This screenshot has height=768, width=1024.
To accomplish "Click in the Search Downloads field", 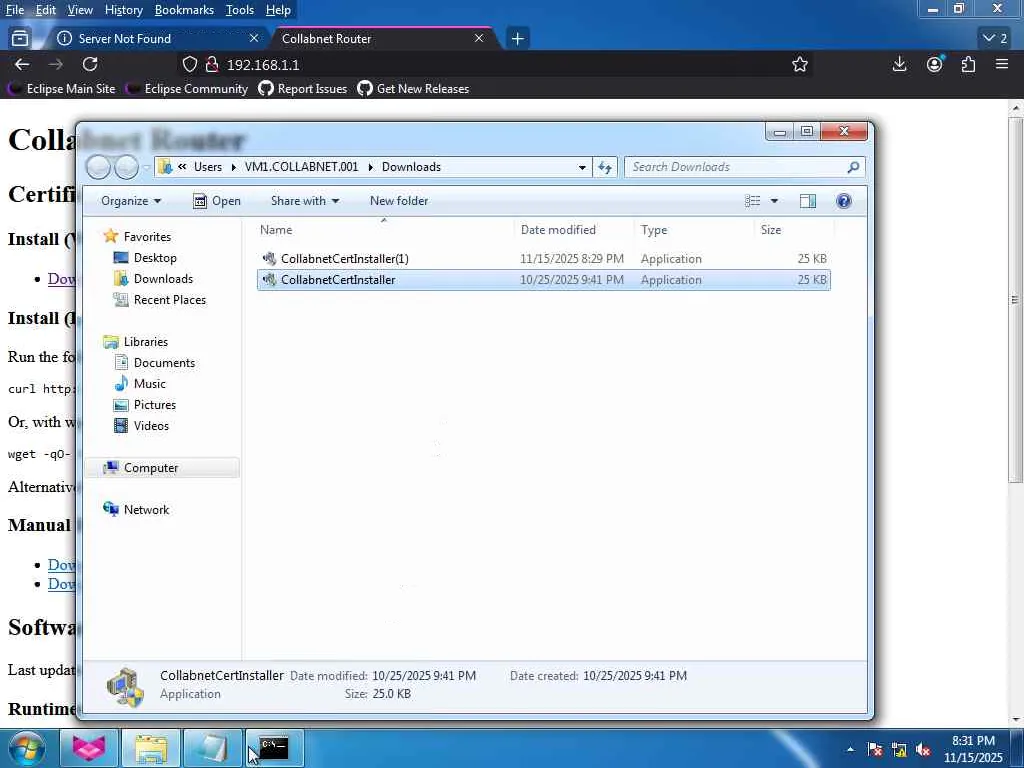I will [735, 167].
